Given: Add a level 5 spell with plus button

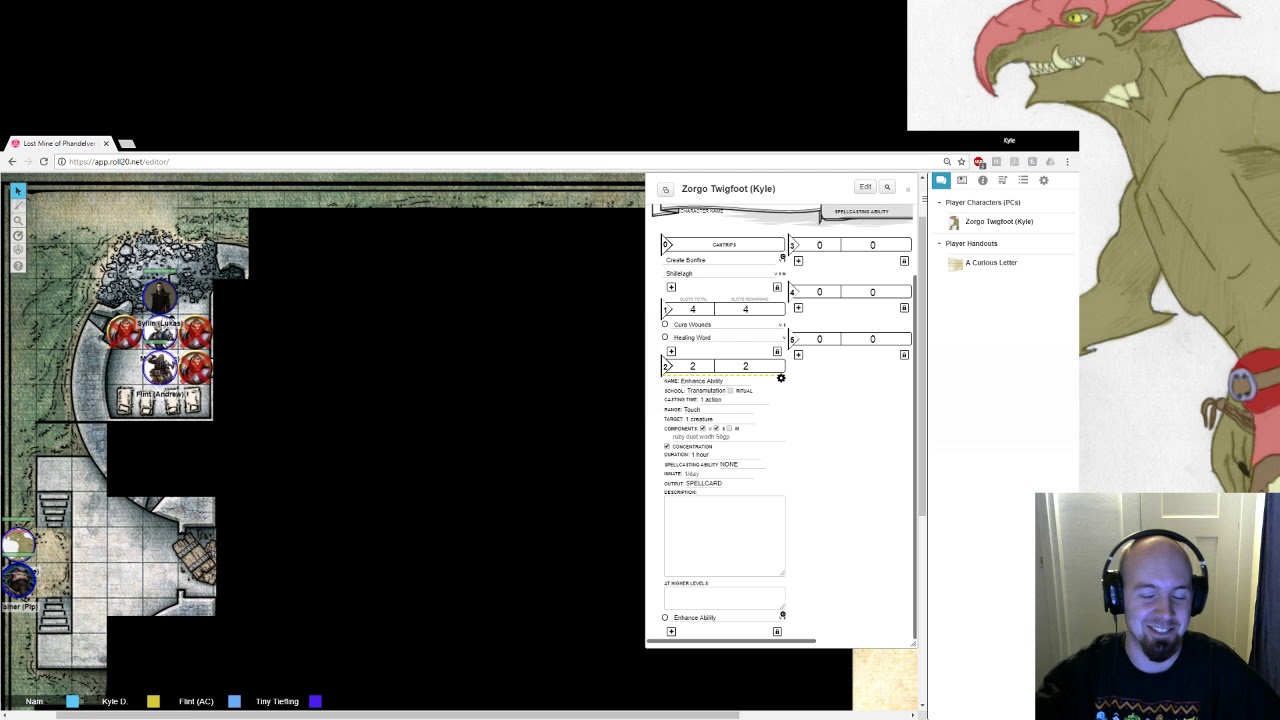Looking at the screenshot, I should click(x=798, y=355).
